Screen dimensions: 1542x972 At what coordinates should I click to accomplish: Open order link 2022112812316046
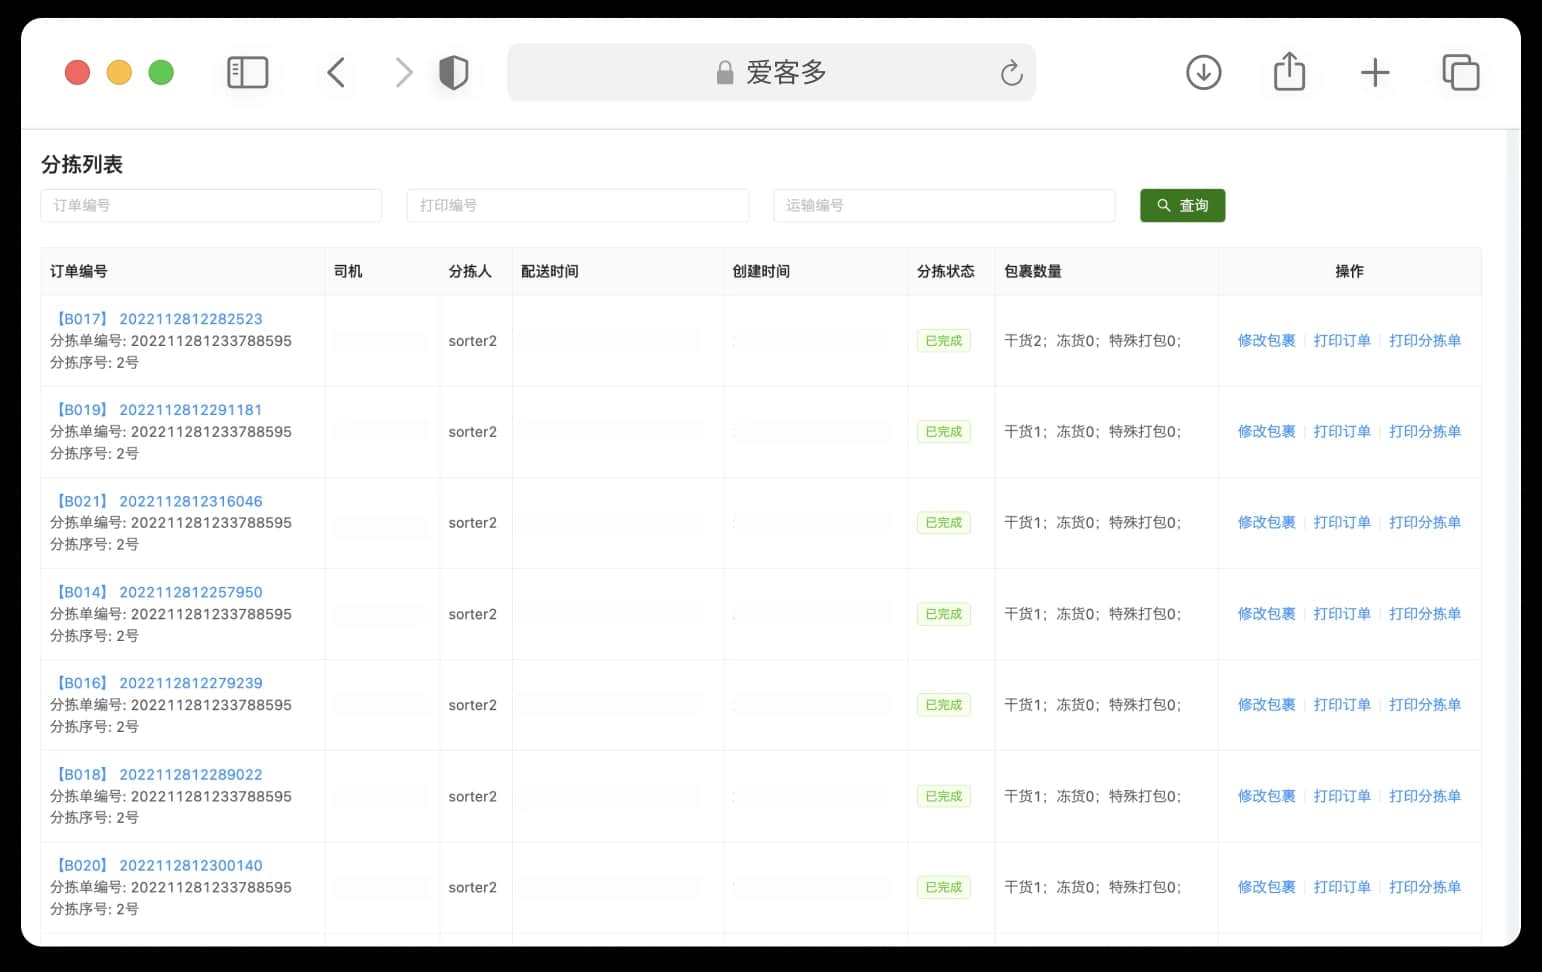[191, 501]
